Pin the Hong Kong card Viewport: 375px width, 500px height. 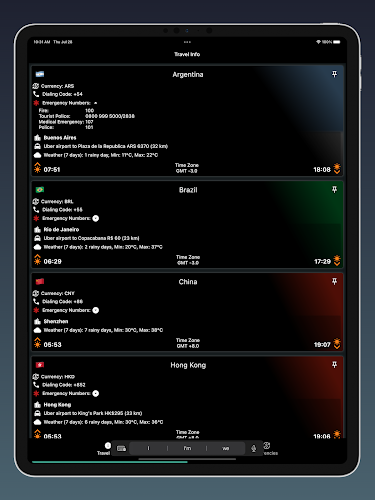pyautogui.click(x=334, y=365)
